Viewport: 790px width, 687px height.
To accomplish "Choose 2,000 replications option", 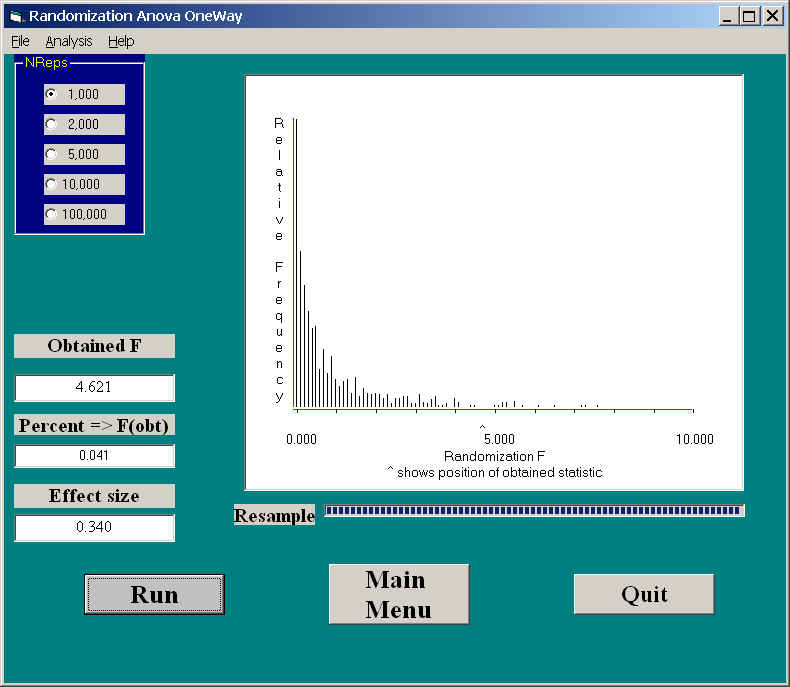I will pyautogui.click(x=51, y=124).
